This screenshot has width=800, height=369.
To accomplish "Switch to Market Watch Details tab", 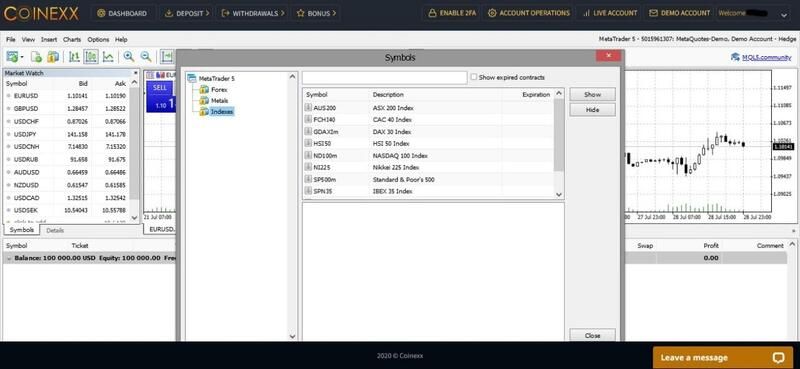I will click(x=55, y=230).
